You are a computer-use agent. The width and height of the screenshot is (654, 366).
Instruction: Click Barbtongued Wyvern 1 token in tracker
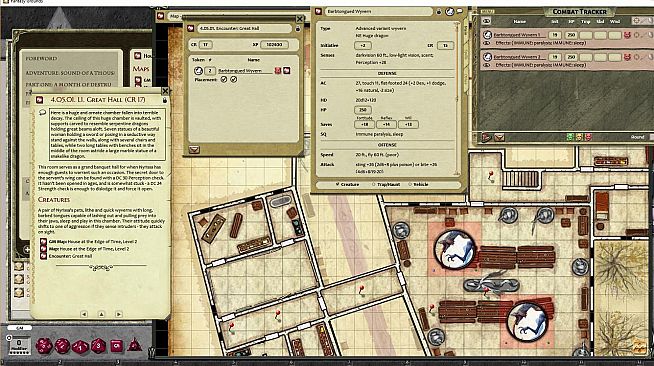click(488, 35)
